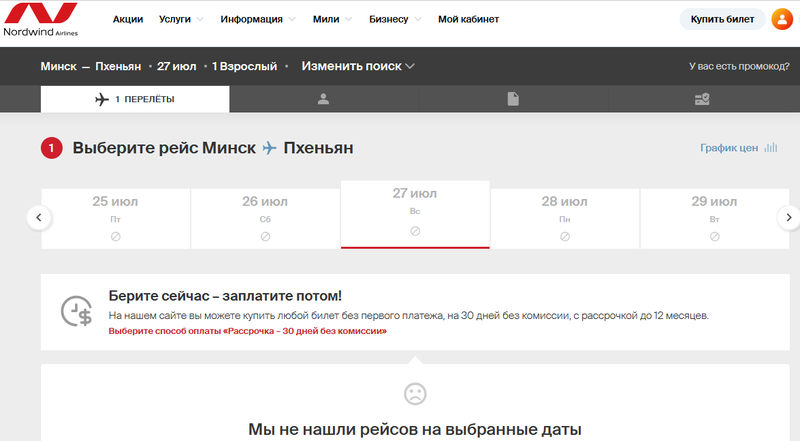The width and height of the screenshot is (800, 441).
Task: Open the Изменить поиск expander
Action: coord(358,67)
